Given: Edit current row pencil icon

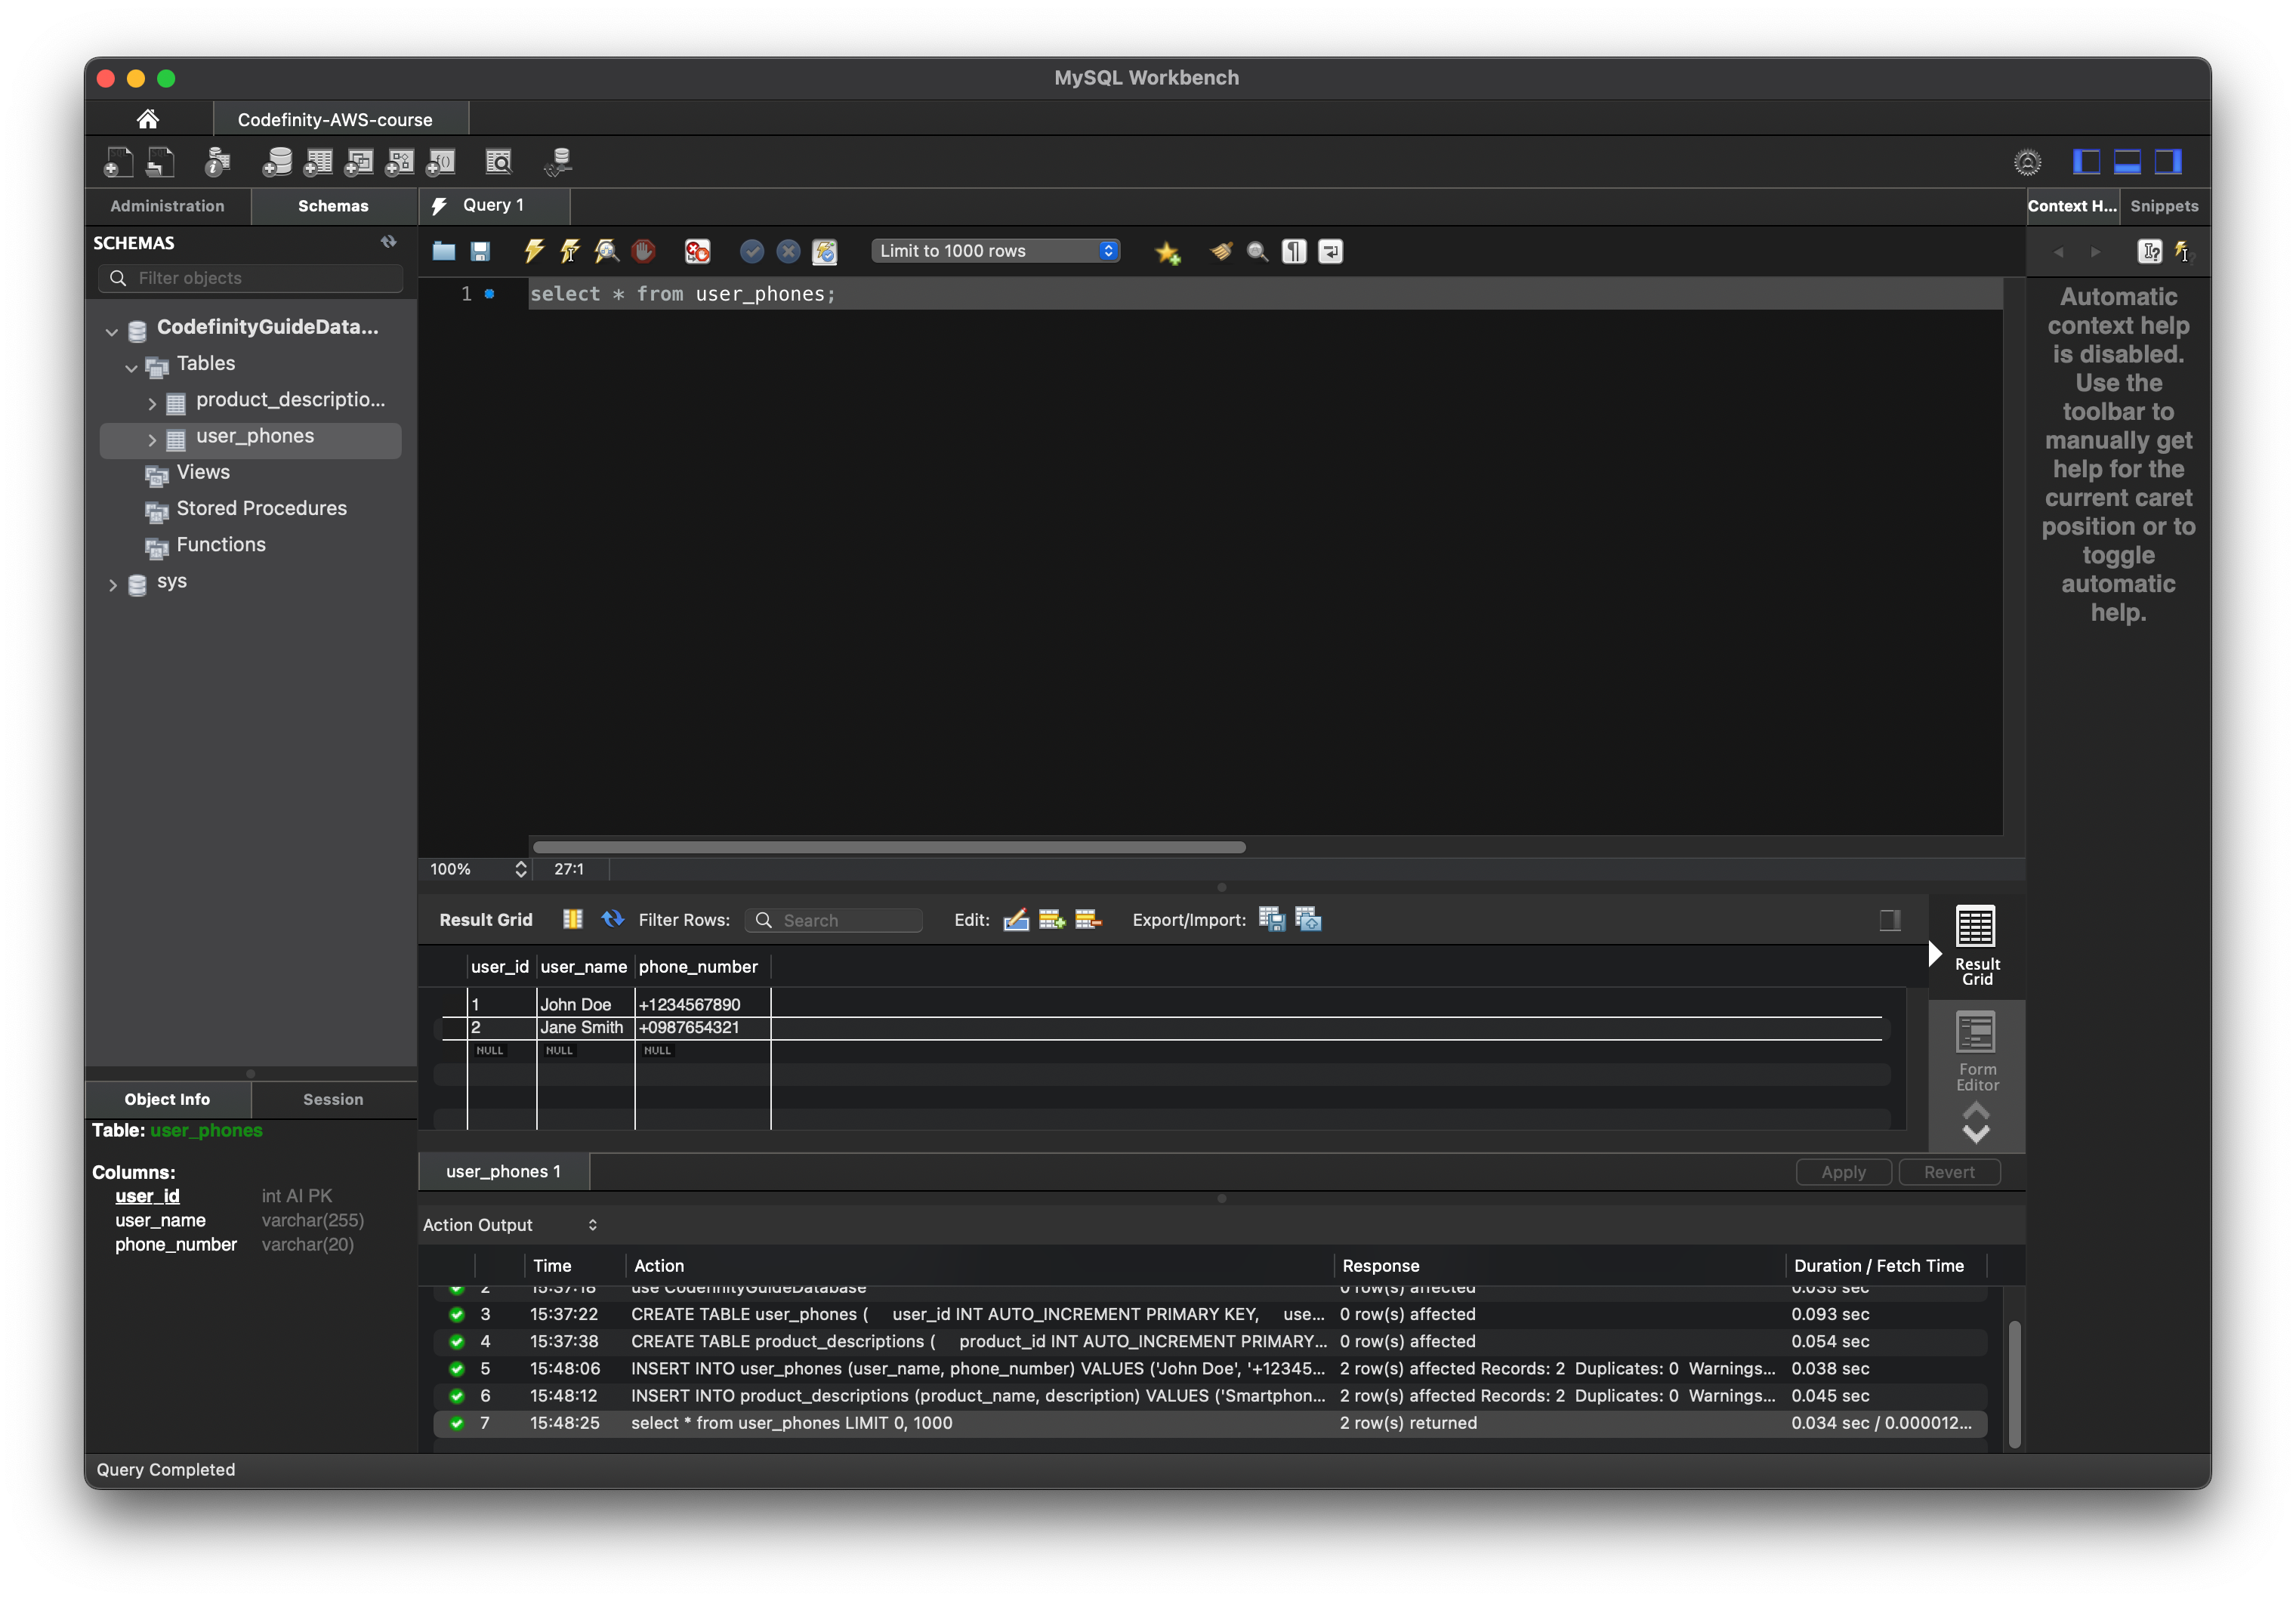Looking at the screenshot, I should [1016, 919].
